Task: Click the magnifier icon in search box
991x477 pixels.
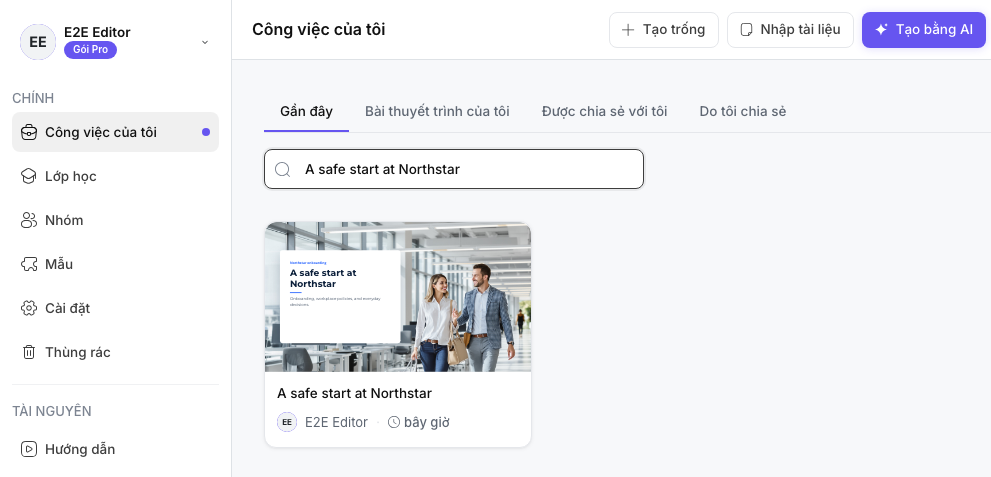Action: click(x=283, y=169)
